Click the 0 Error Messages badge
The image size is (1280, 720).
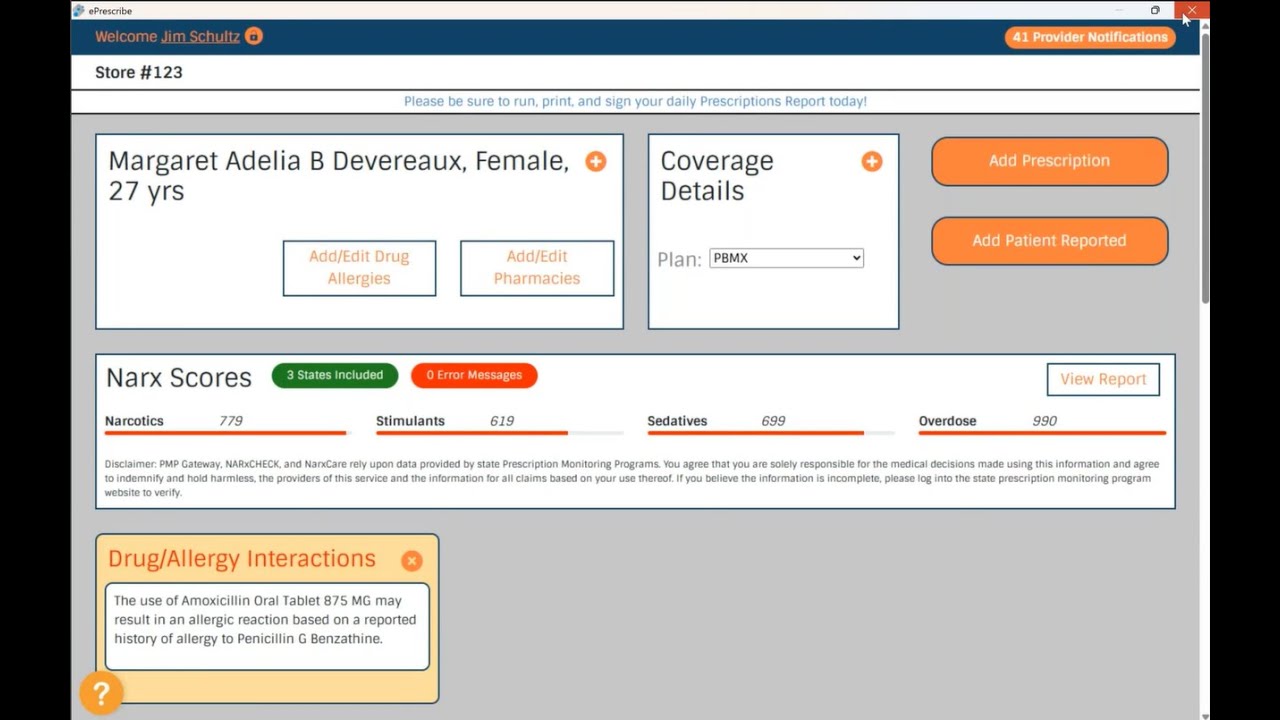pos(474,375)
